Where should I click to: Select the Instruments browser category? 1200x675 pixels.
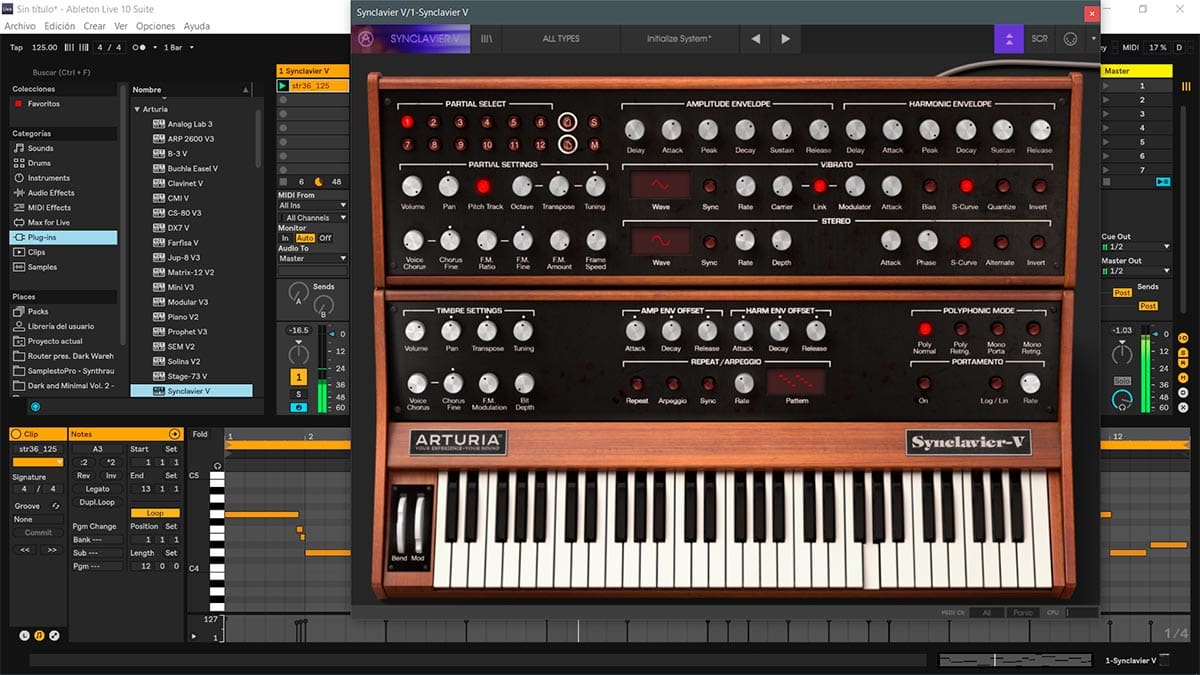click(x=49, y=178)
